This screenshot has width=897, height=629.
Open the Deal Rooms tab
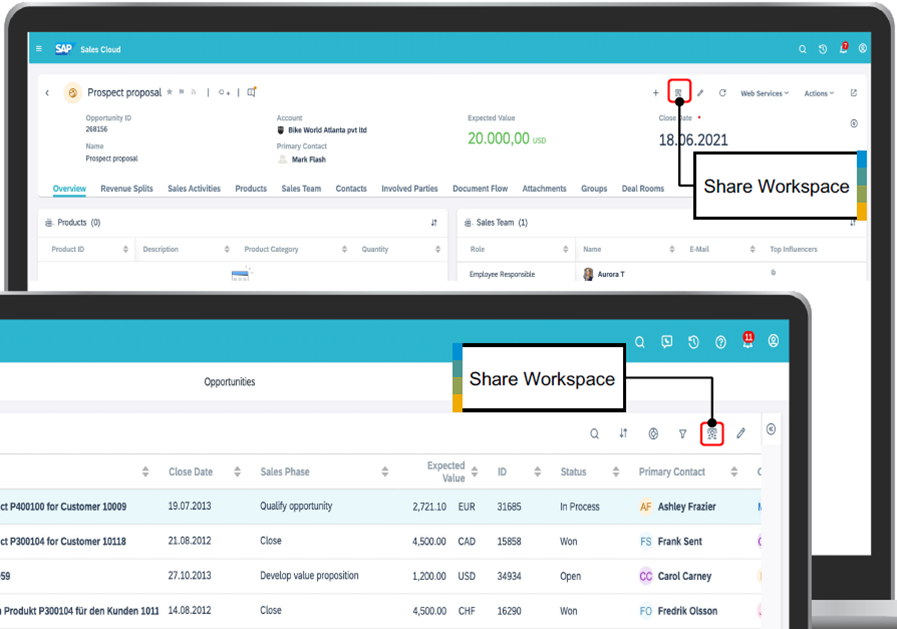click(643, 188)
